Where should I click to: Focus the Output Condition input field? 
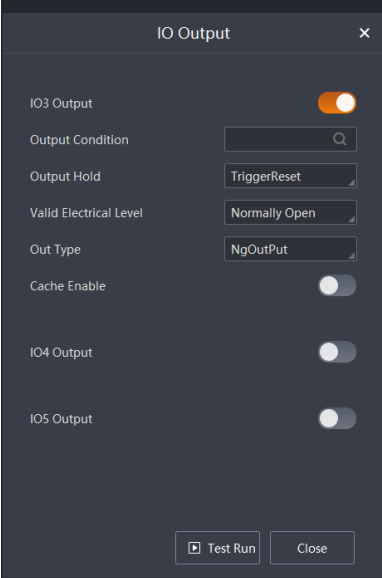click(291, 139)
